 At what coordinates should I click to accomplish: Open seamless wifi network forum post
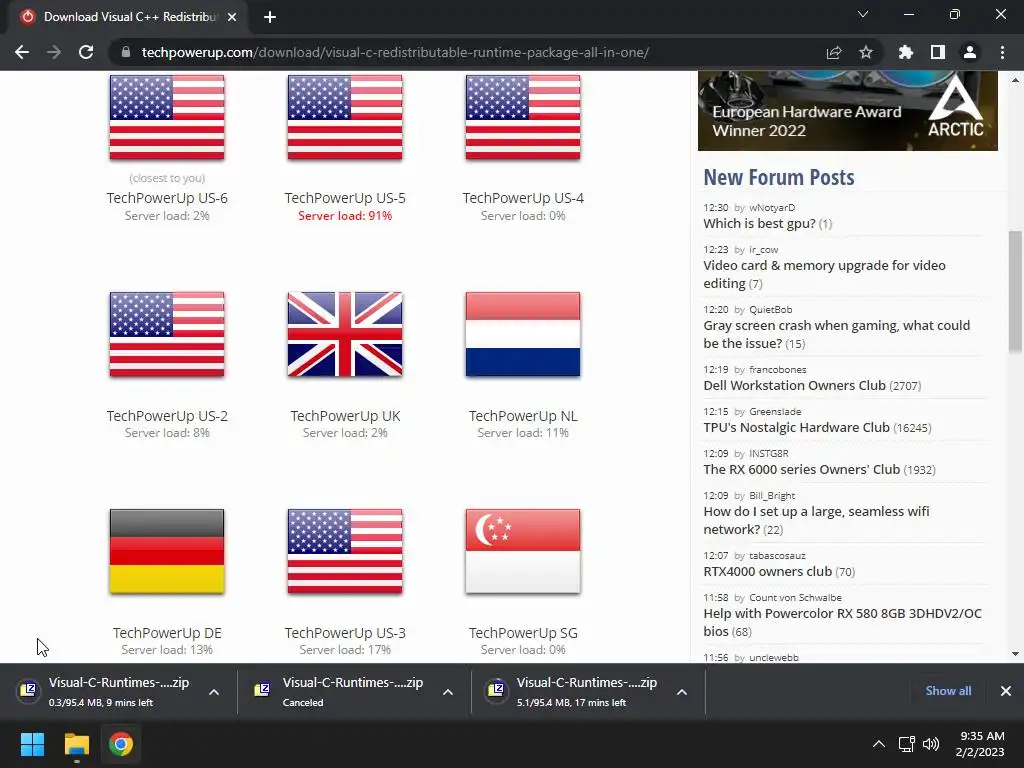[816, 520]
